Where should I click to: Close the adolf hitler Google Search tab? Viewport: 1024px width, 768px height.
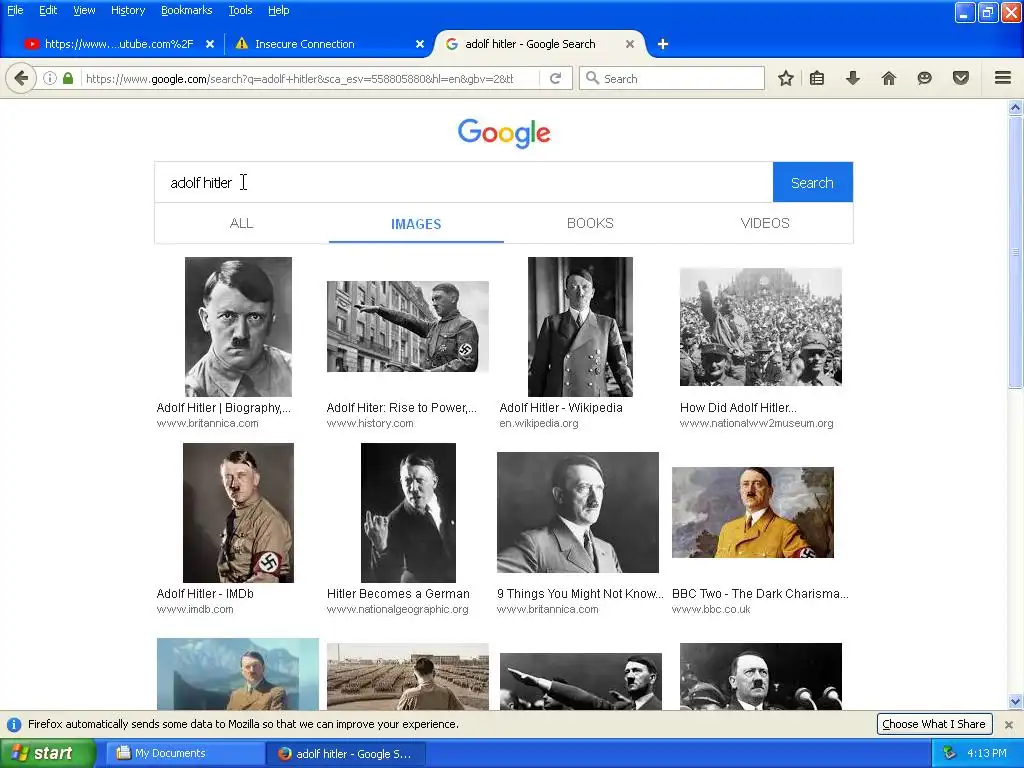pyautogui.click(x=630, y=44)
